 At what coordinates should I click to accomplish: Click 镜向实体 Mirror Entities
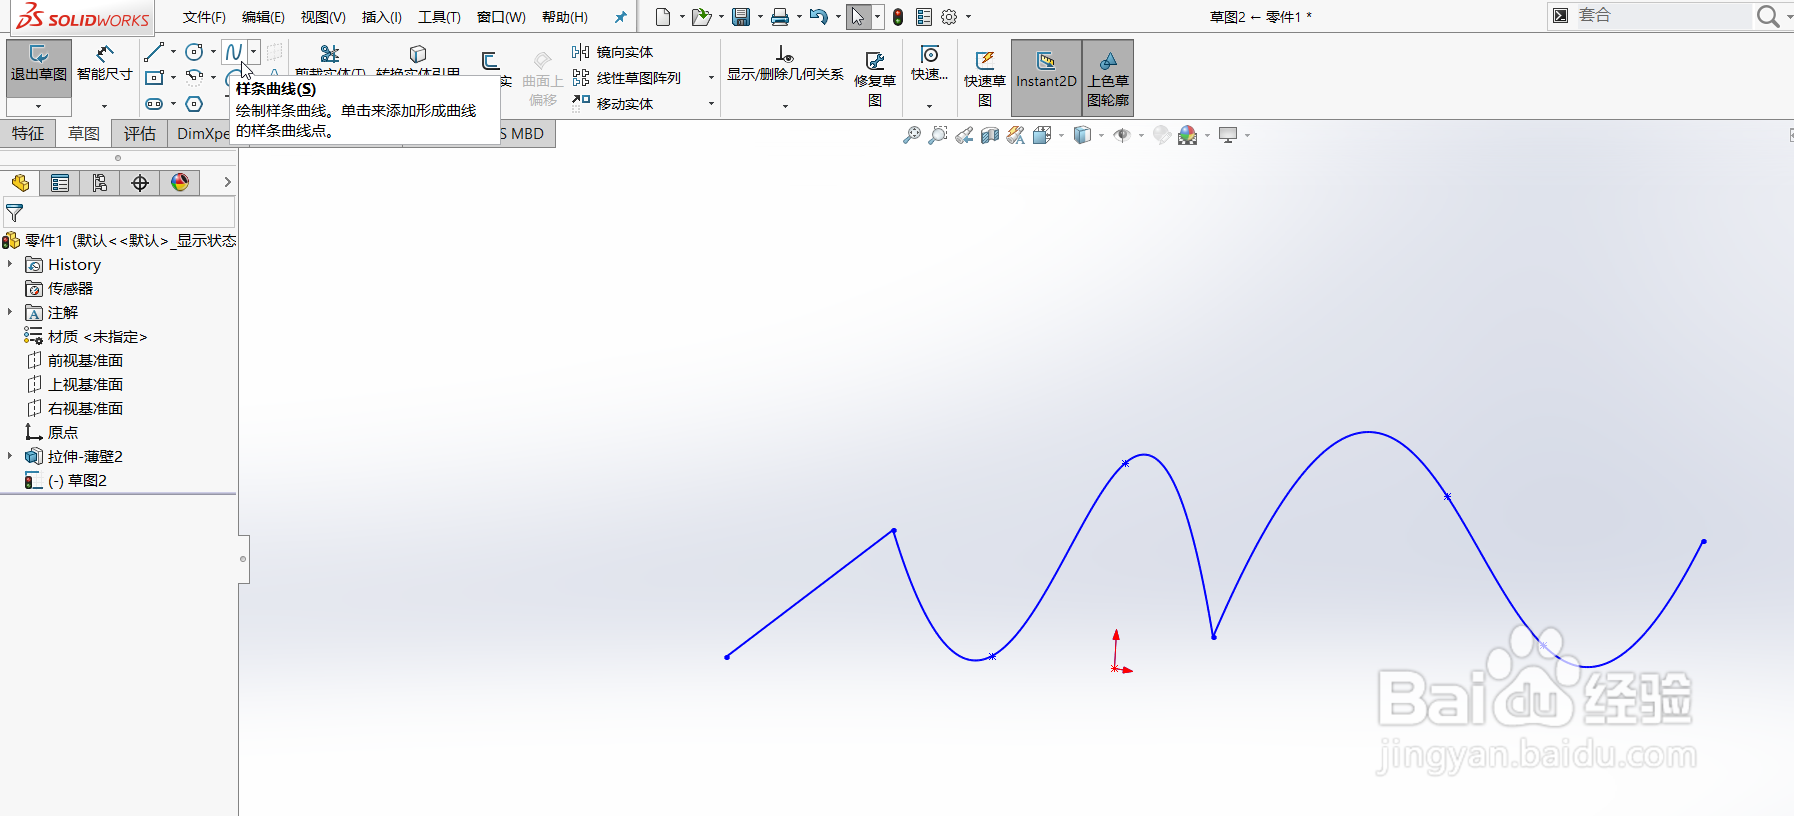612,52
